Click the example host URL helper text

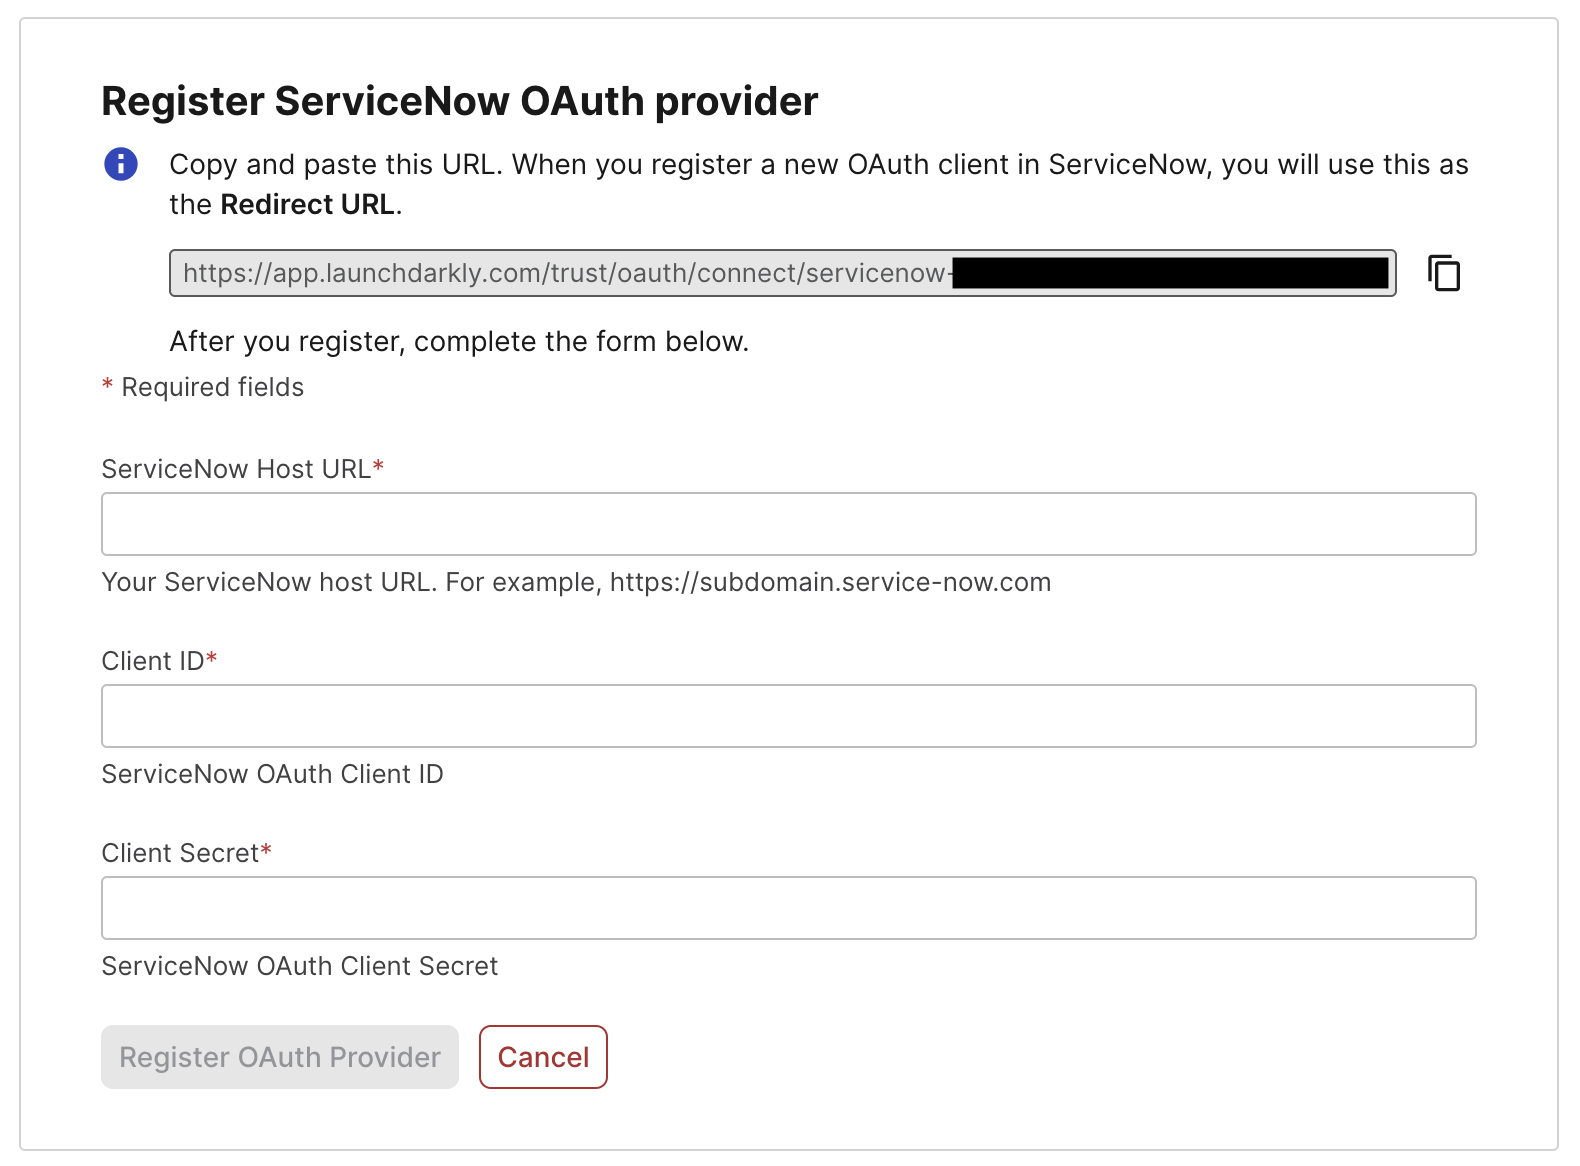(576, 581)
